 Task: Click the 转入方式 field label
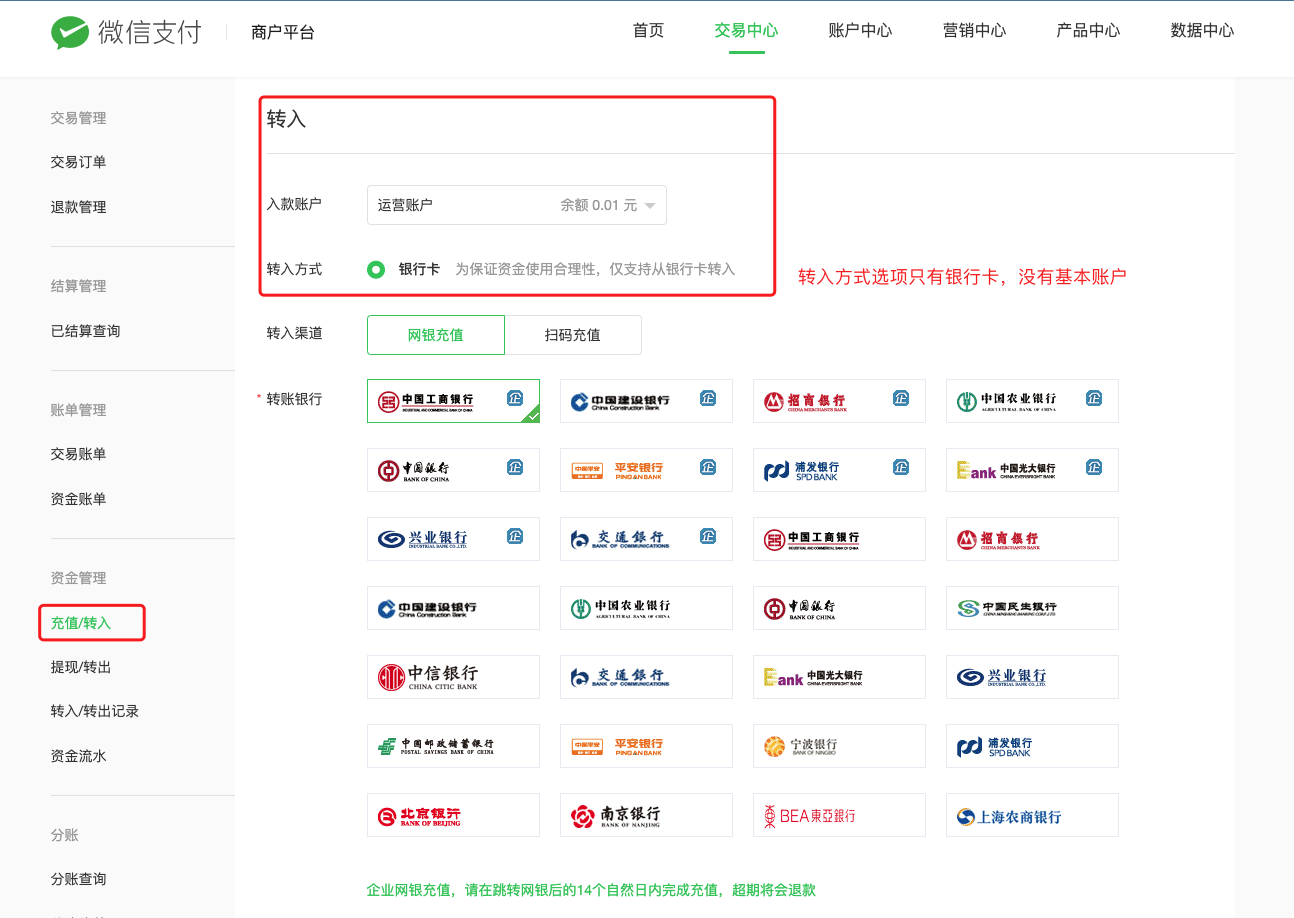[294, 269]
